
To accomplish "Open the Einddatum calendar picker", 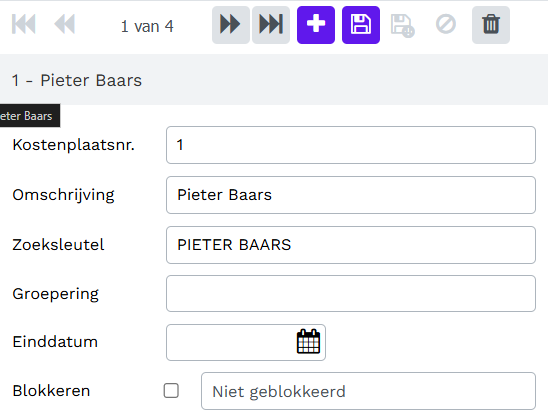I will 308,342.
